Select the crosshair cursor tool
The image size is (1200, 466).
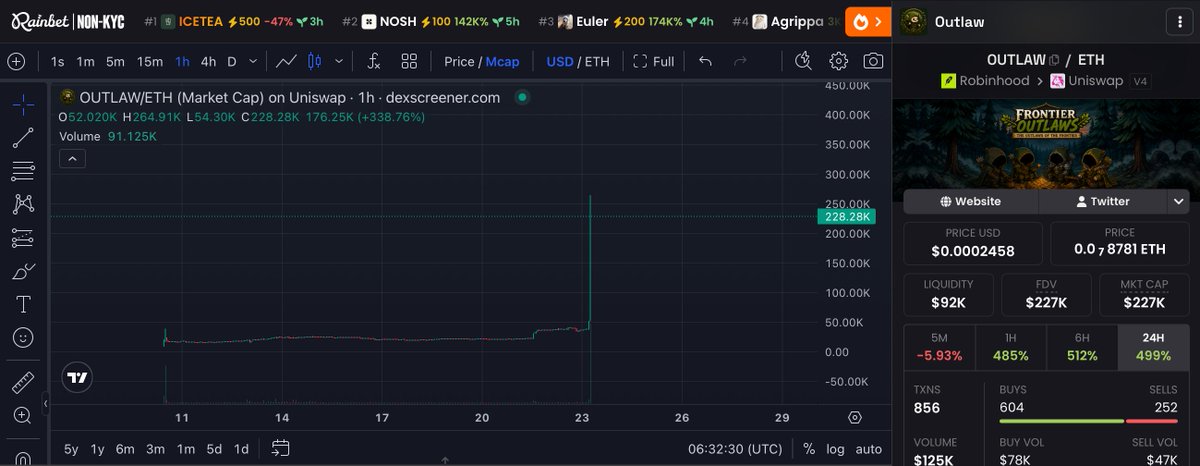[x=23, y=103]
